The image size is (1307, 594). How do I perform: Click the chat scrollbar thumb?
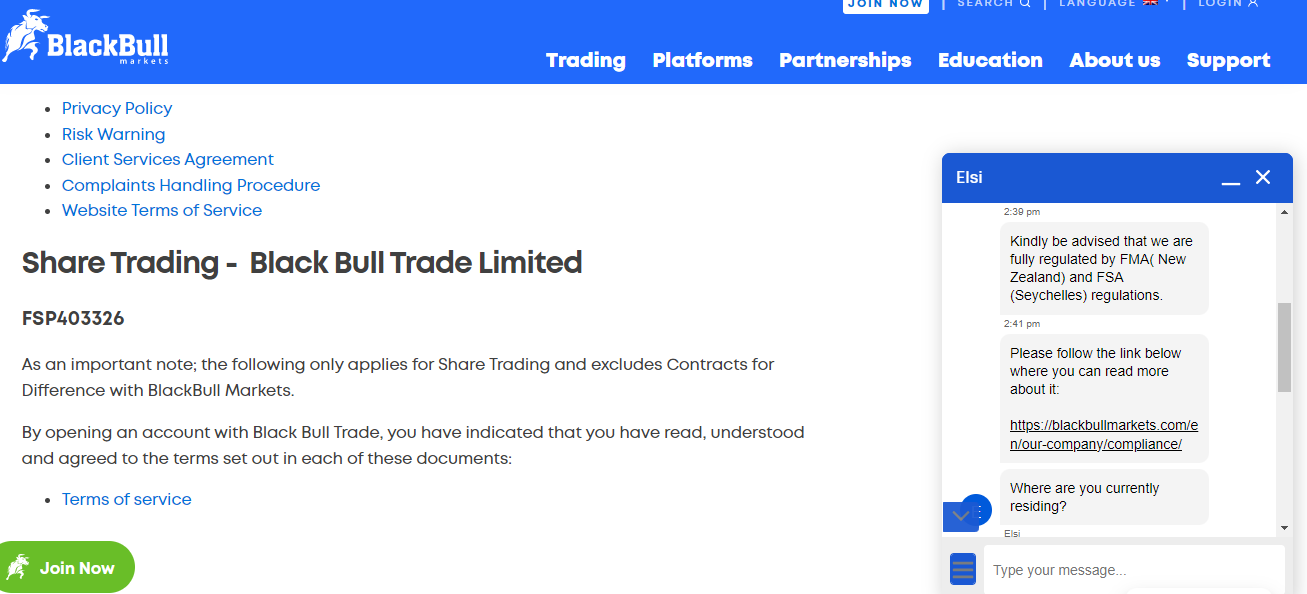[x=1285, y=347]
